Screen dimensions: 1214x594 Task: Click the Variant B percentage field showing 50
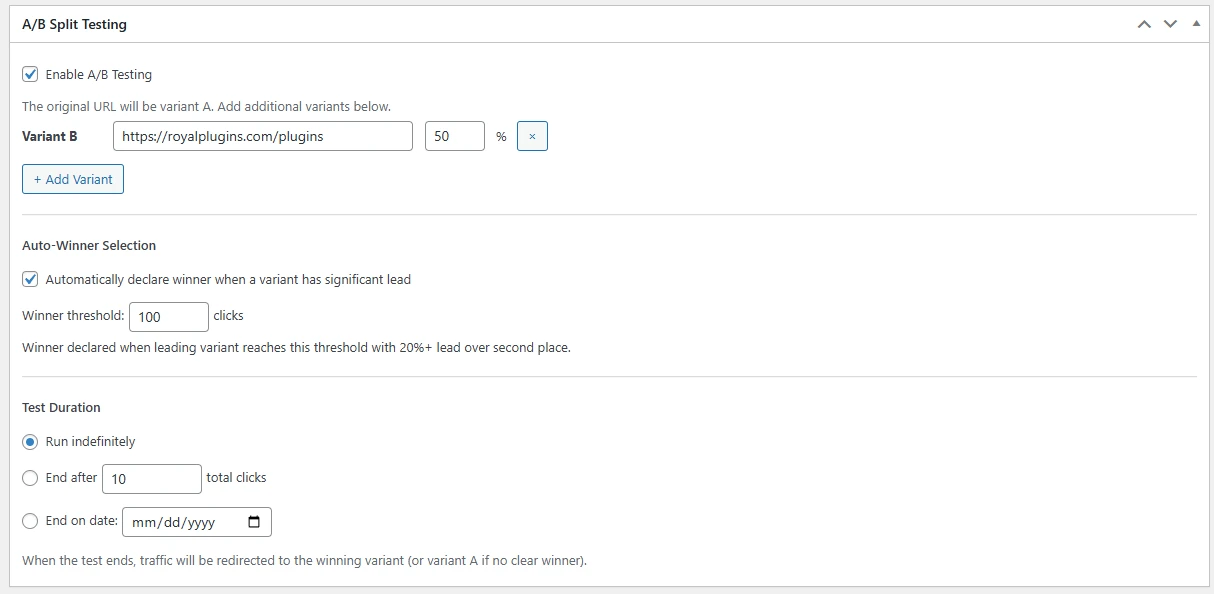pyautogui.click(x=454, y=136)
